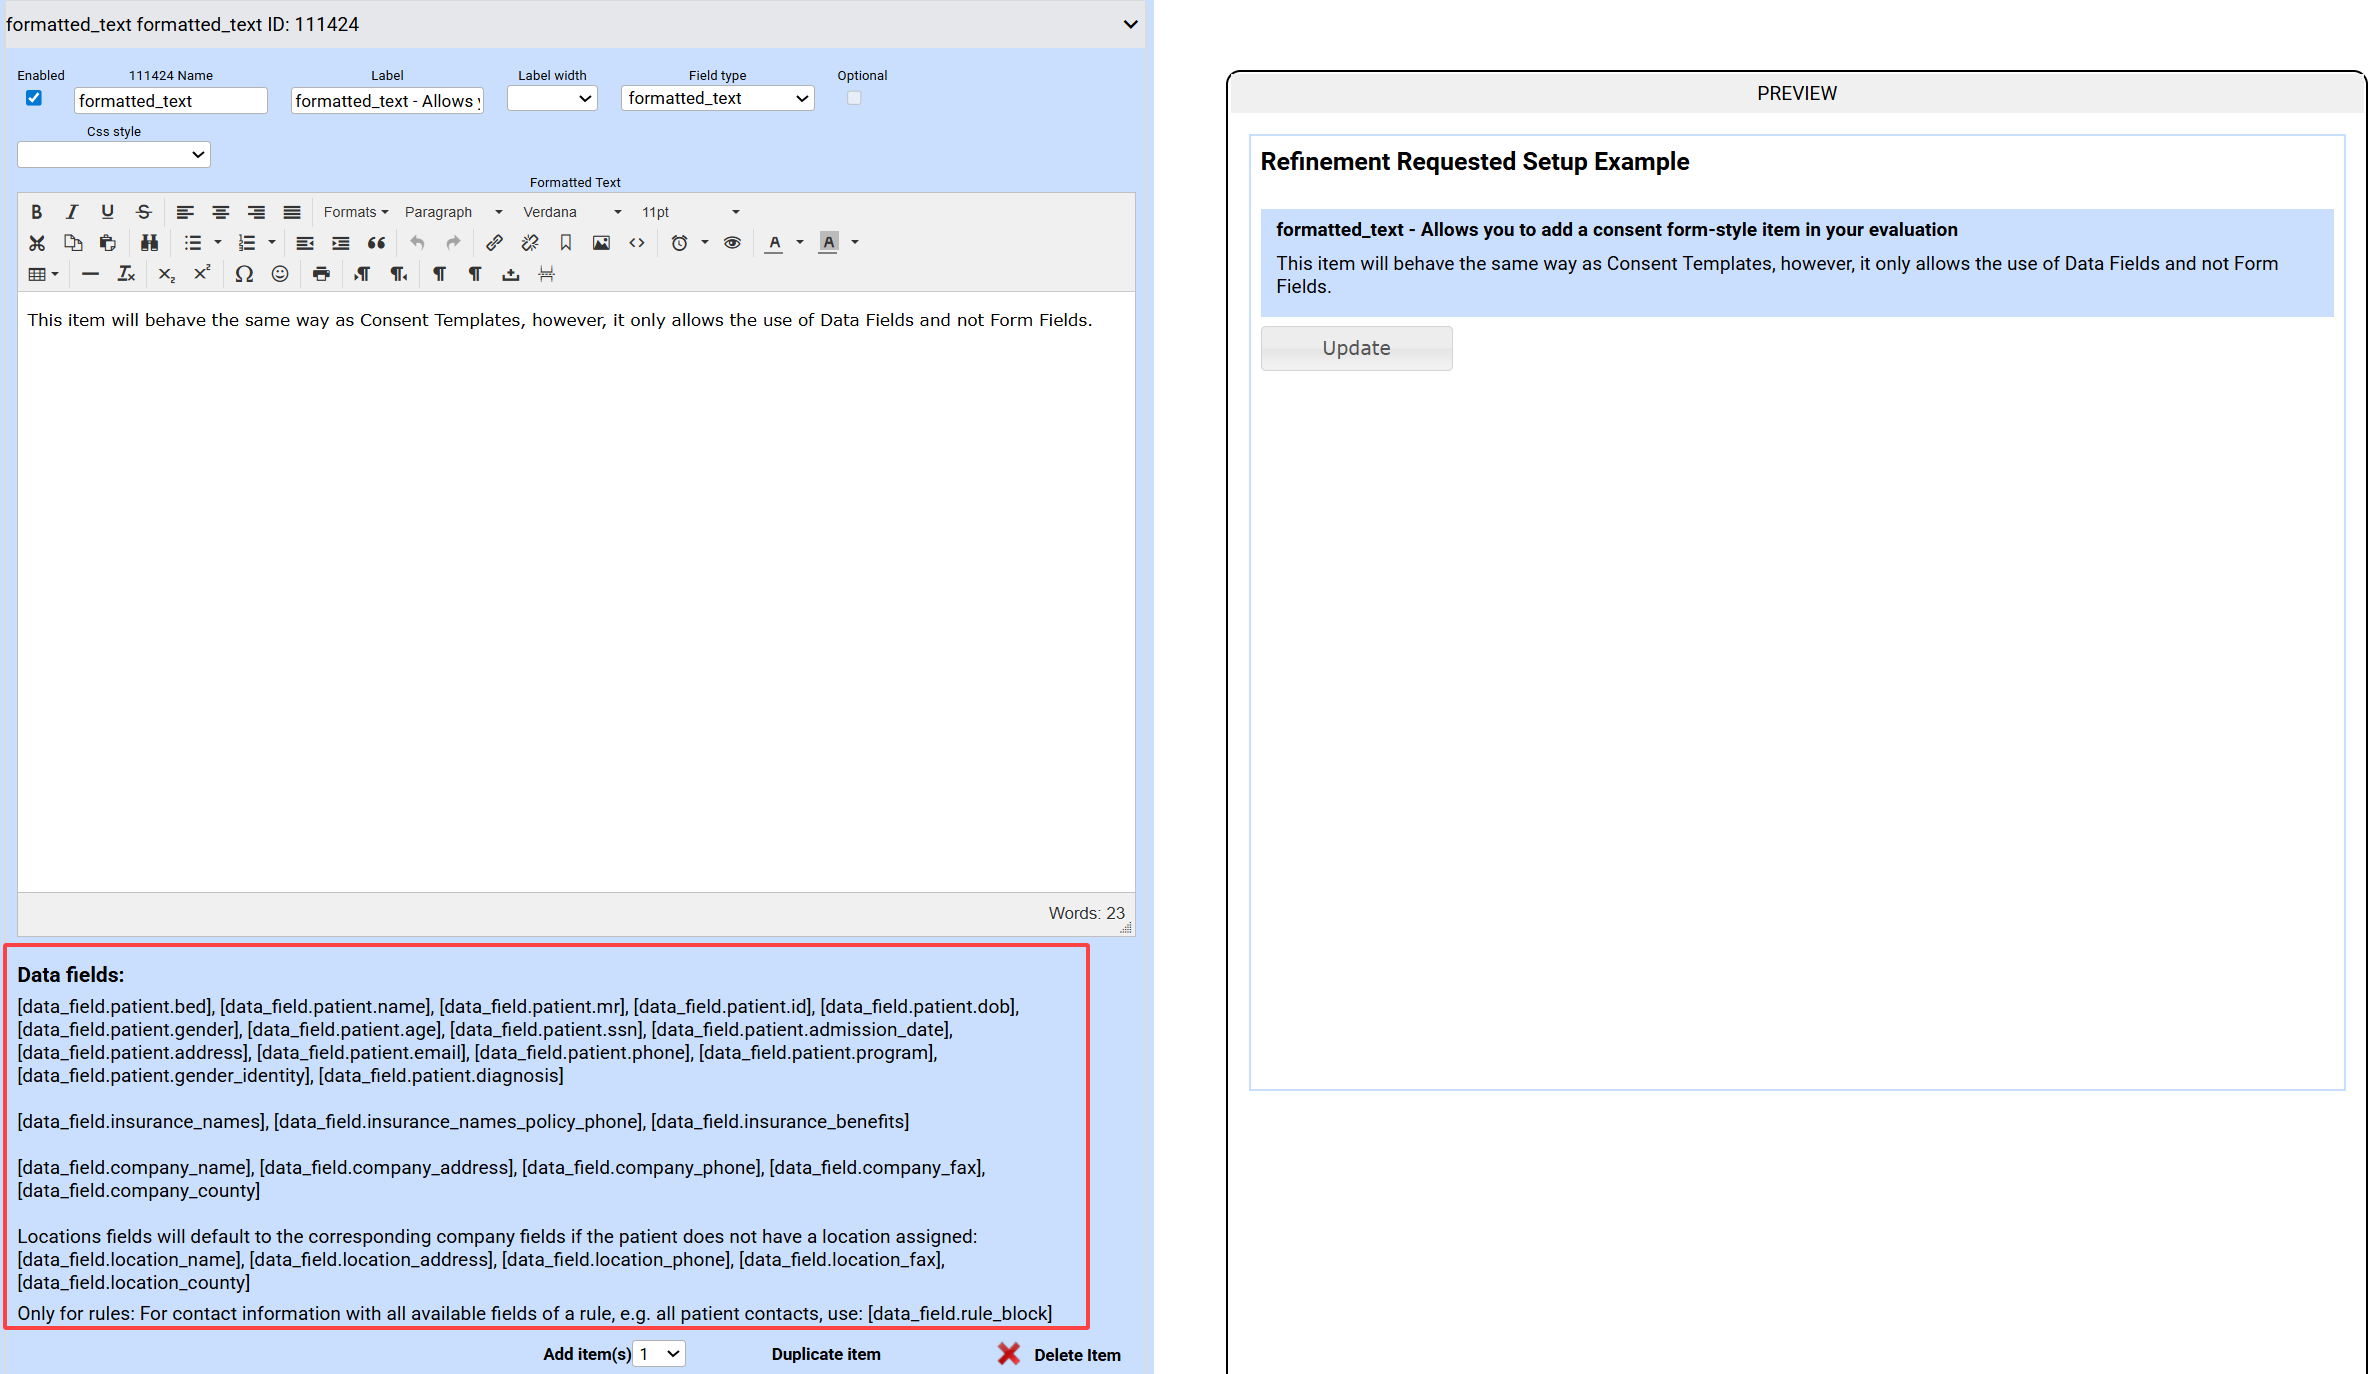Open the Paragraph block format menu
The height and width of the screenshot is (1374, 2371).
tap(453, 212)
